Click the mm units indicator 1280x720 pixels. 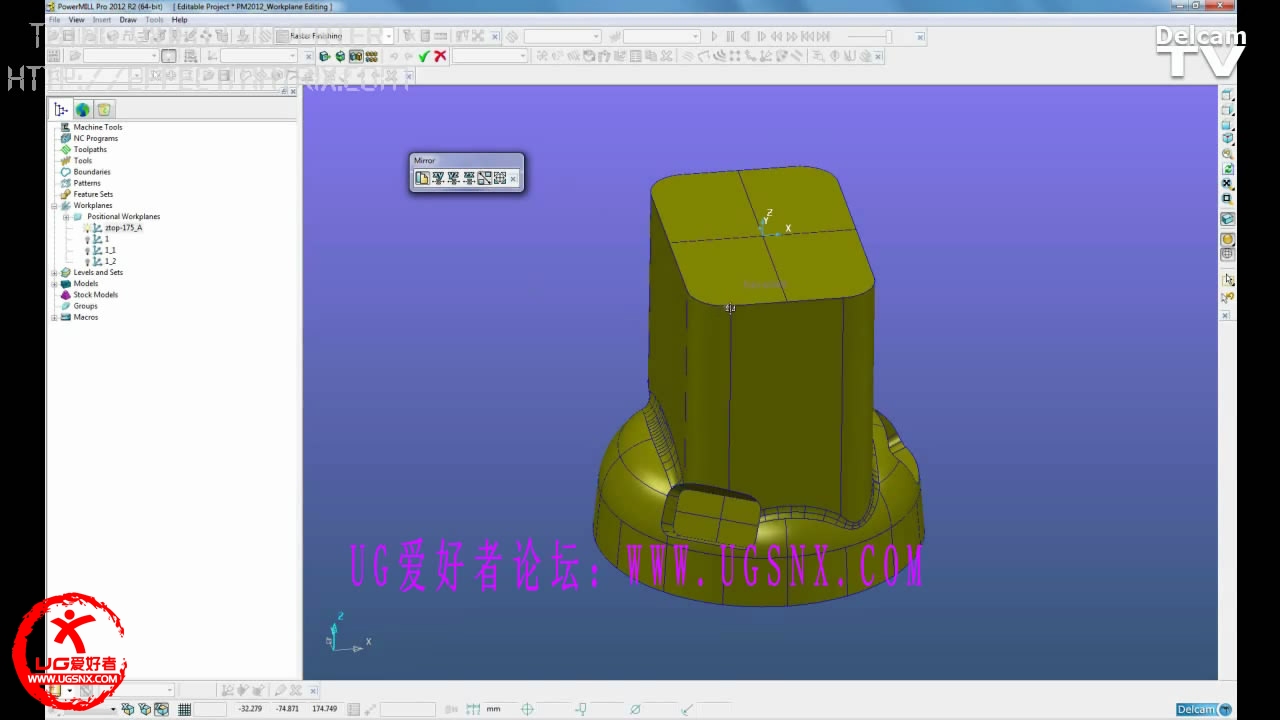tap(494, 709)
